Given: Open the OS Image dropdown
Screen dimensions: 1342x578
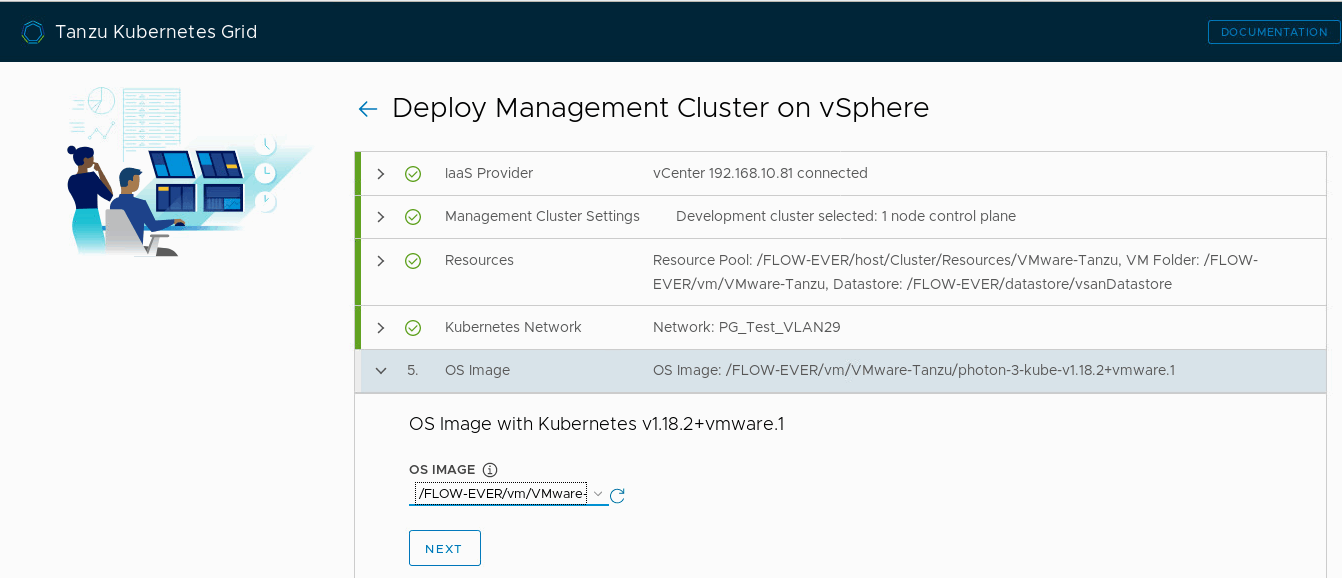Looking at the screenshot, I should click(x=508, y=494).
